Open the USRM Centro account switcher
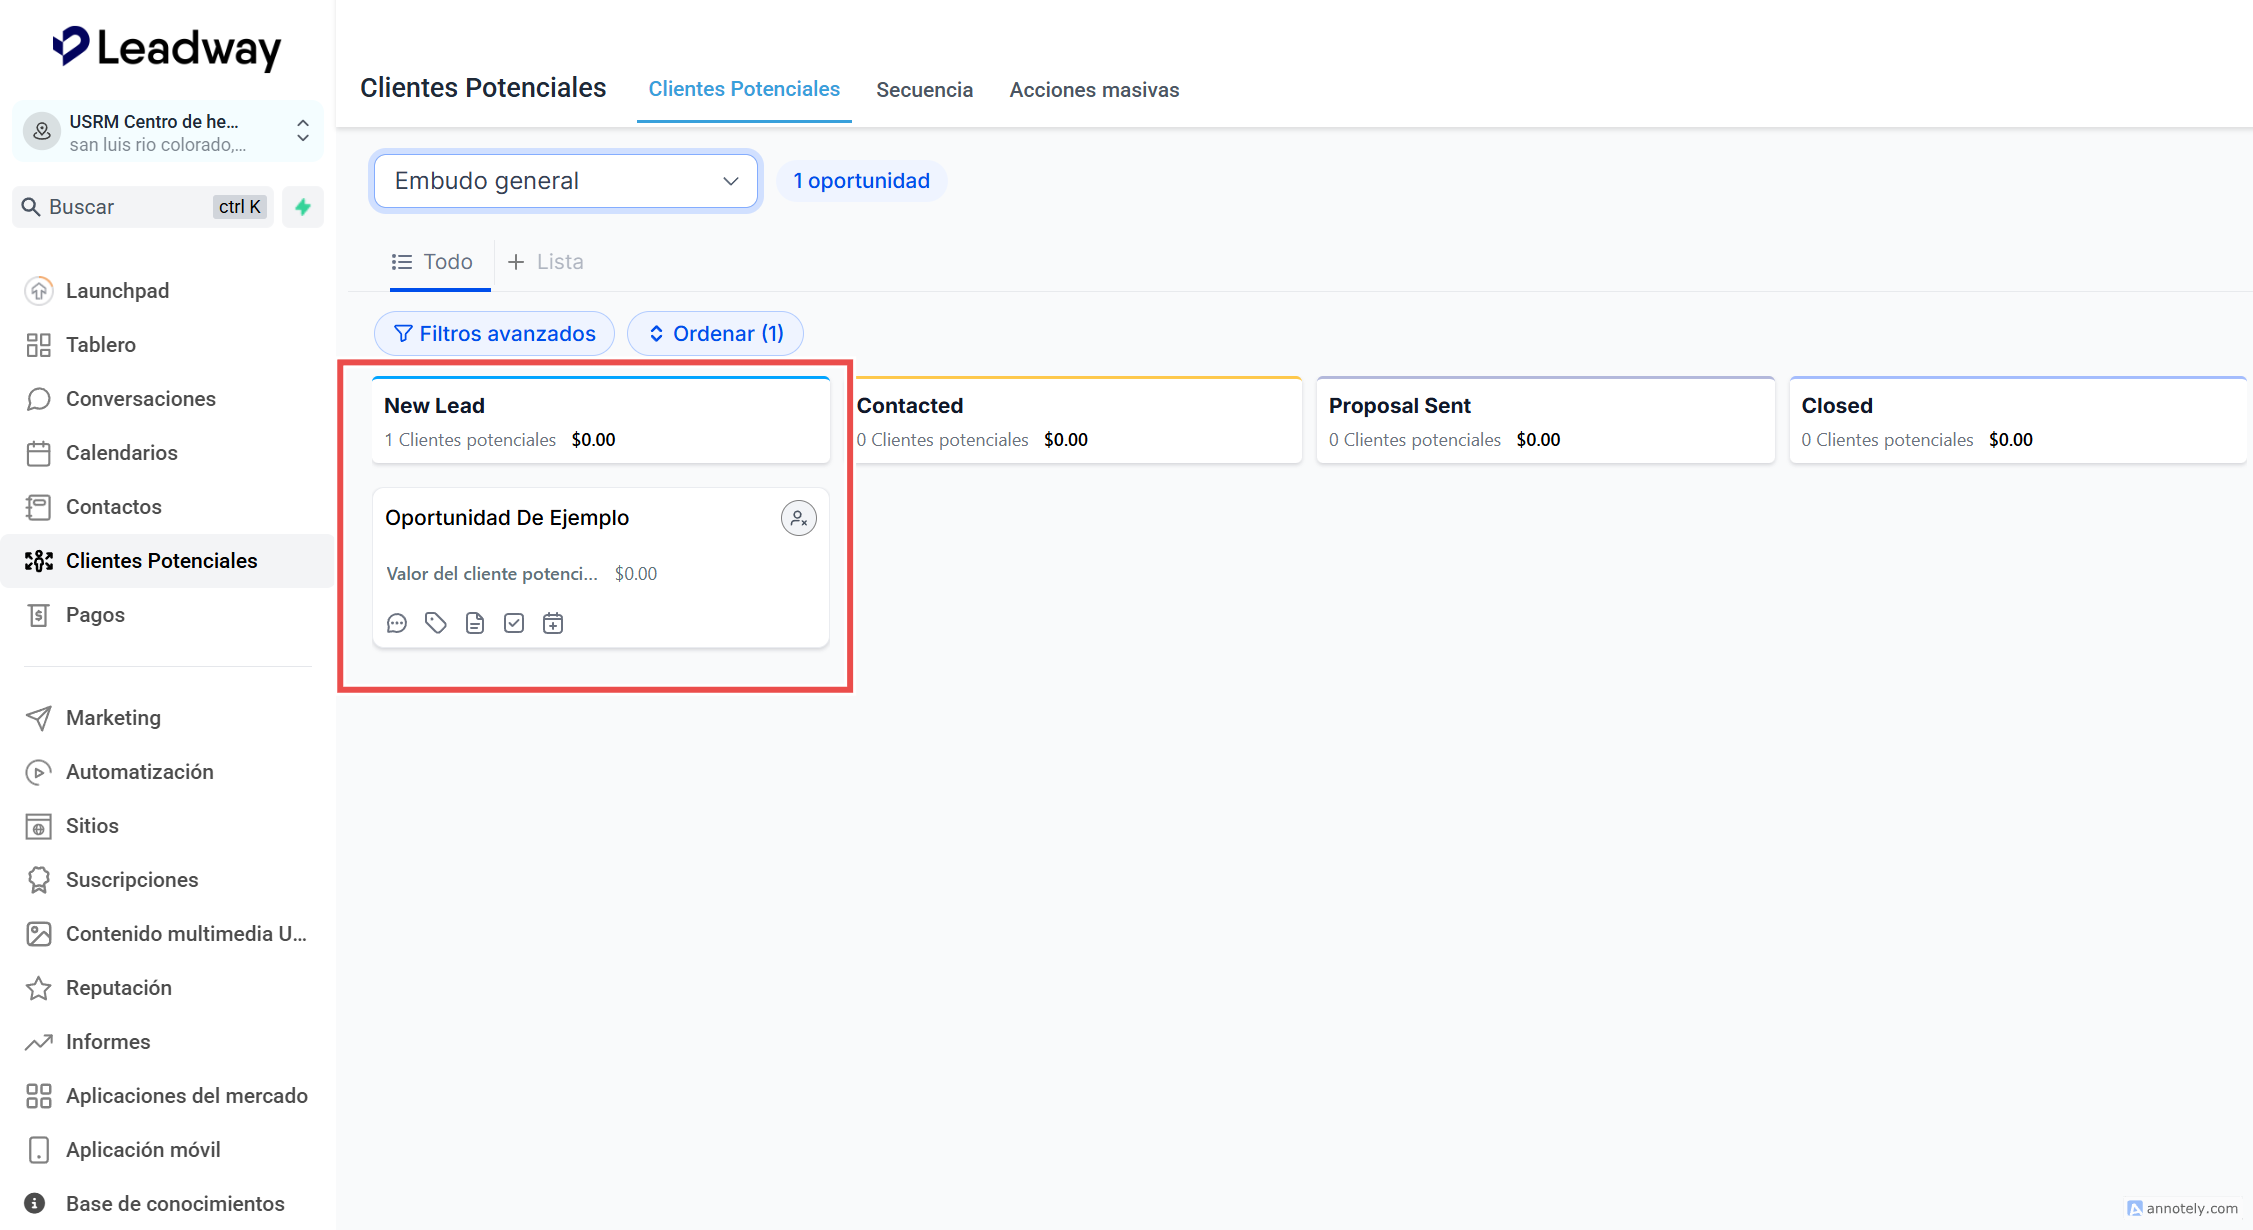The height and width of the screenshot is (1230, 2253). [168, 132]
